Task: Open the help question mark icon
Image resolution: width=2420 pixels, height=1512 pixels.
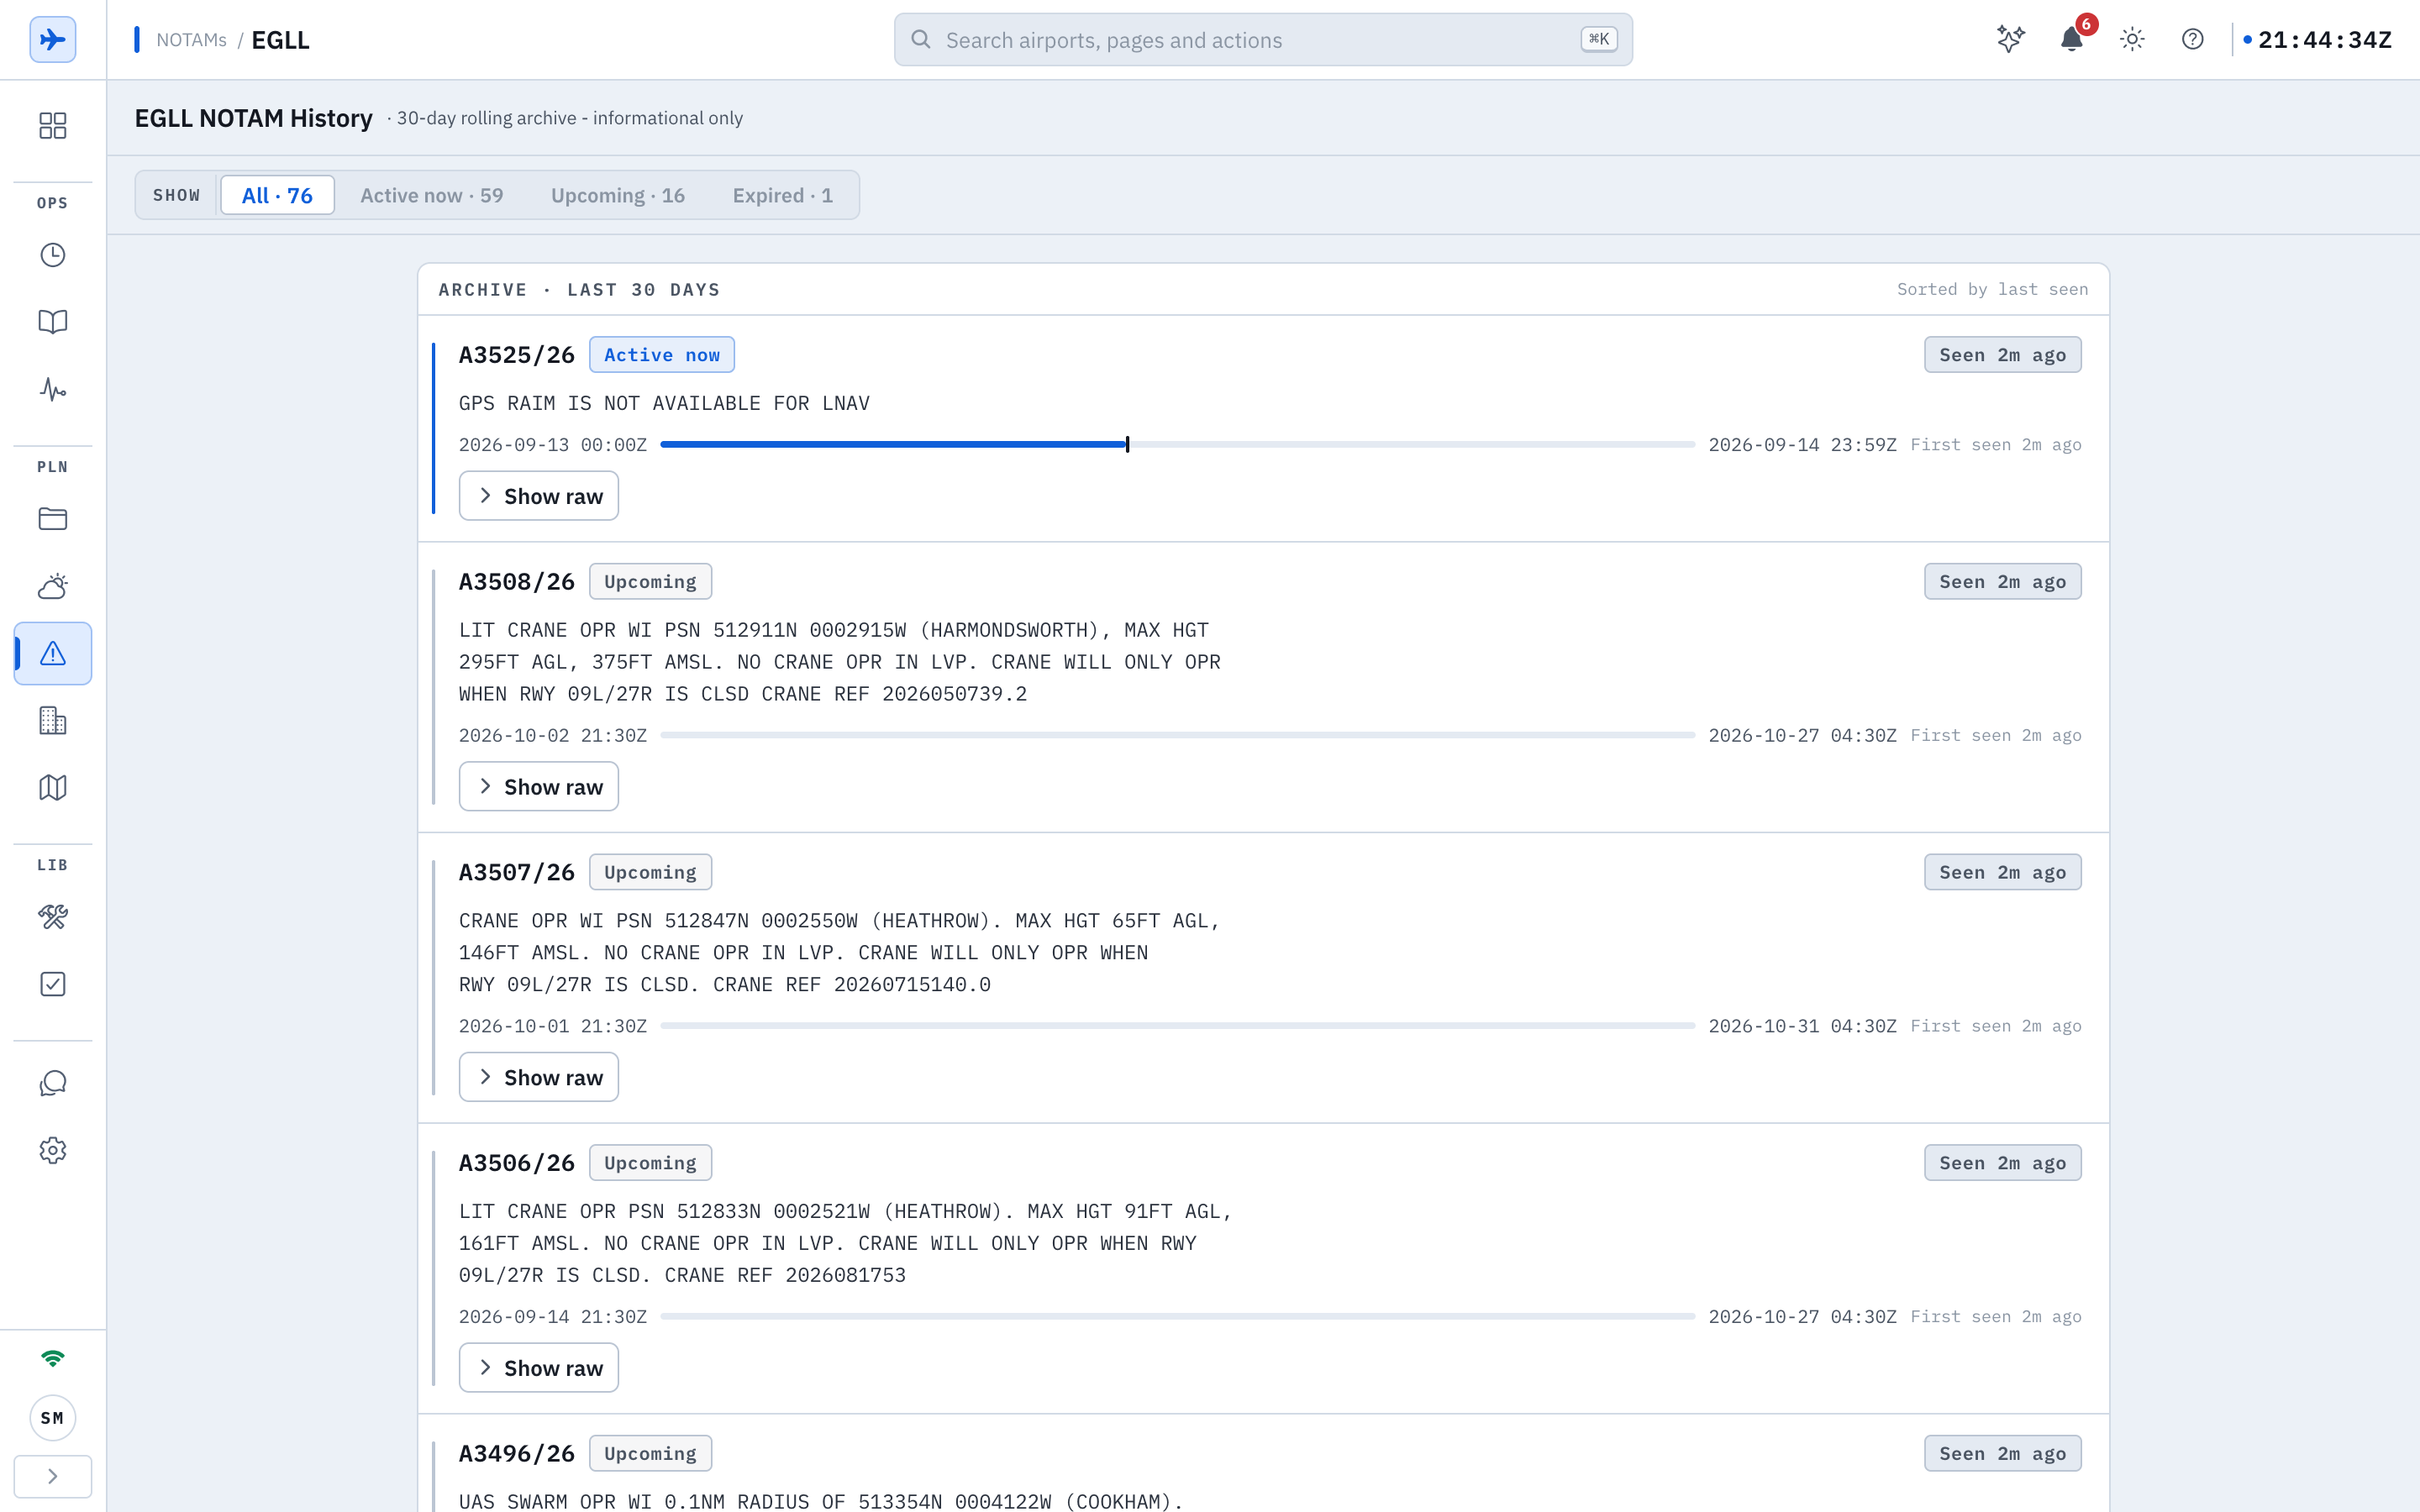Action: pos(2193,40)
